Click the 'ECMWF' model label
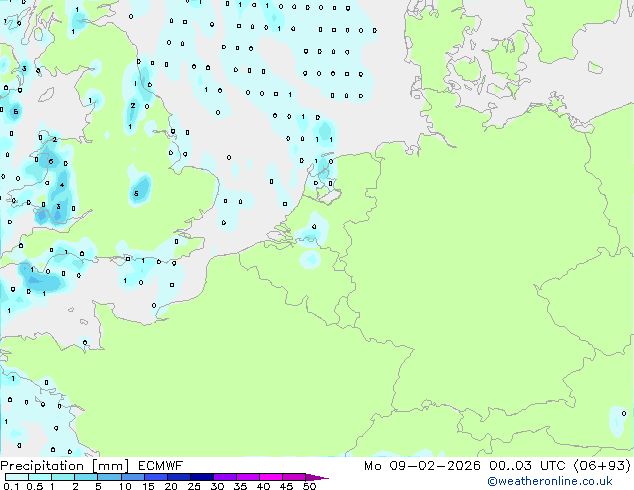634x490 pixels. (x=161, y=466)
